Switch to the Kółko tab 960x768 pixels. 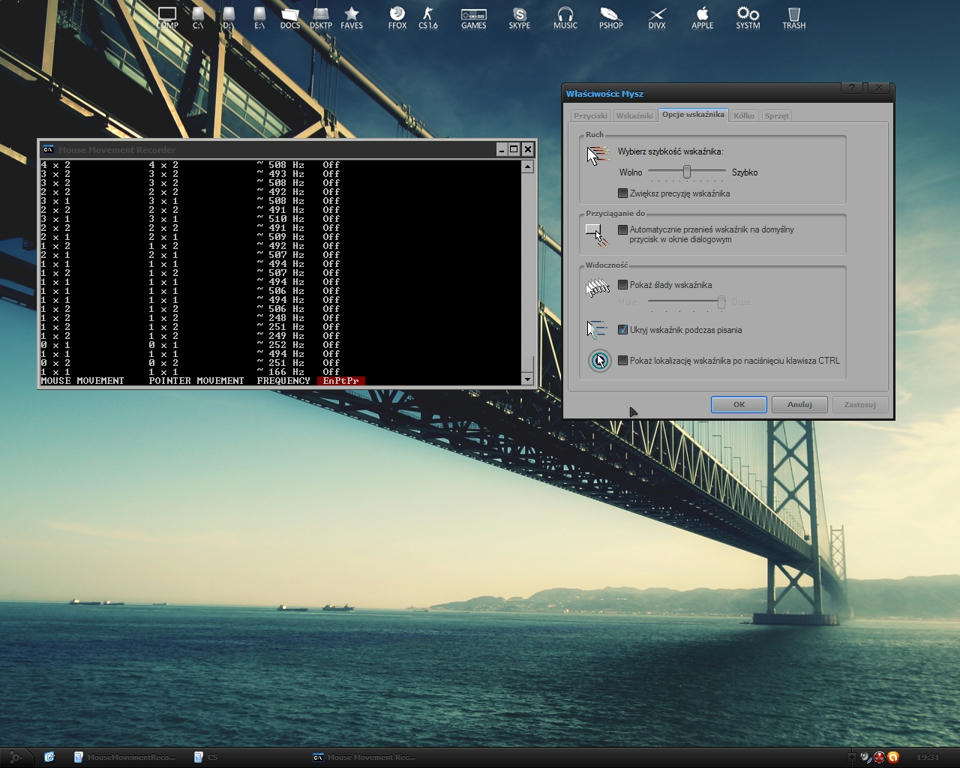coord(744,116)
